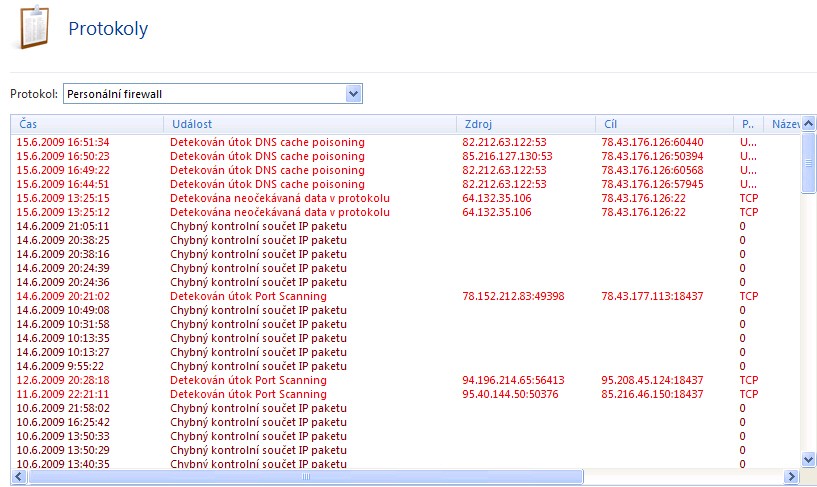
Task: Click the horizontal scrollbar thumb
Action: [306, 477]
